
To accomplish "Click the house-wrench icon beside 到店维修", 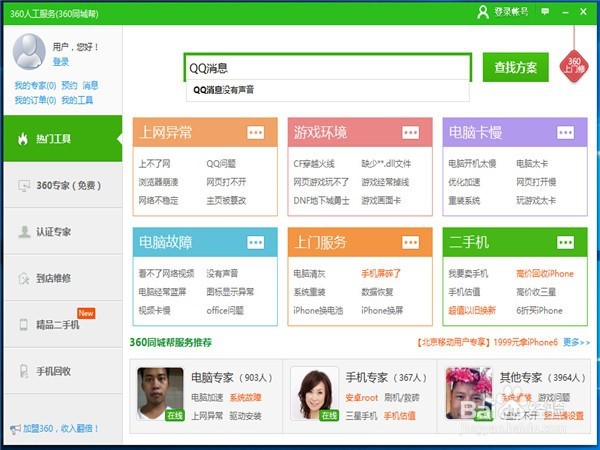I will 24,278.
